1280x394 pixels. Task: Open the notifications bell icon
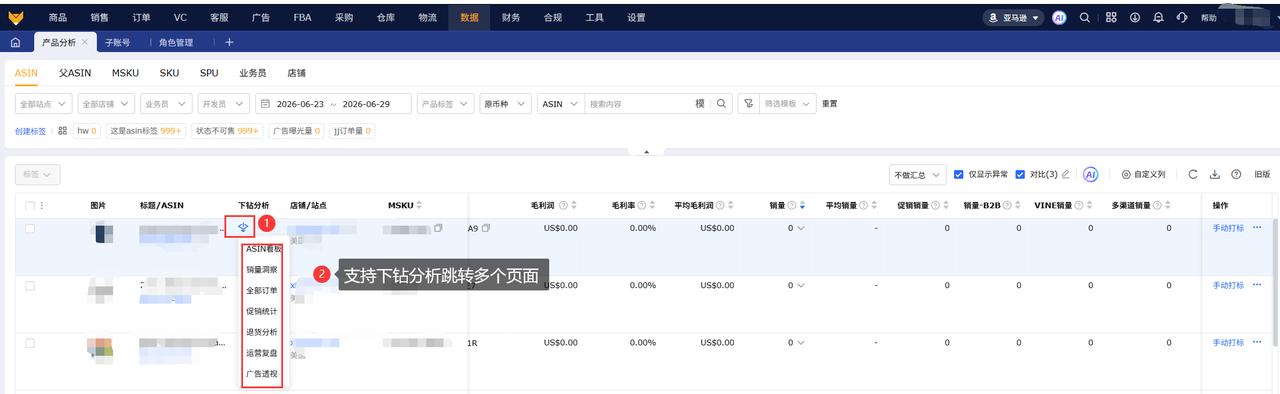click(1158, 17)
